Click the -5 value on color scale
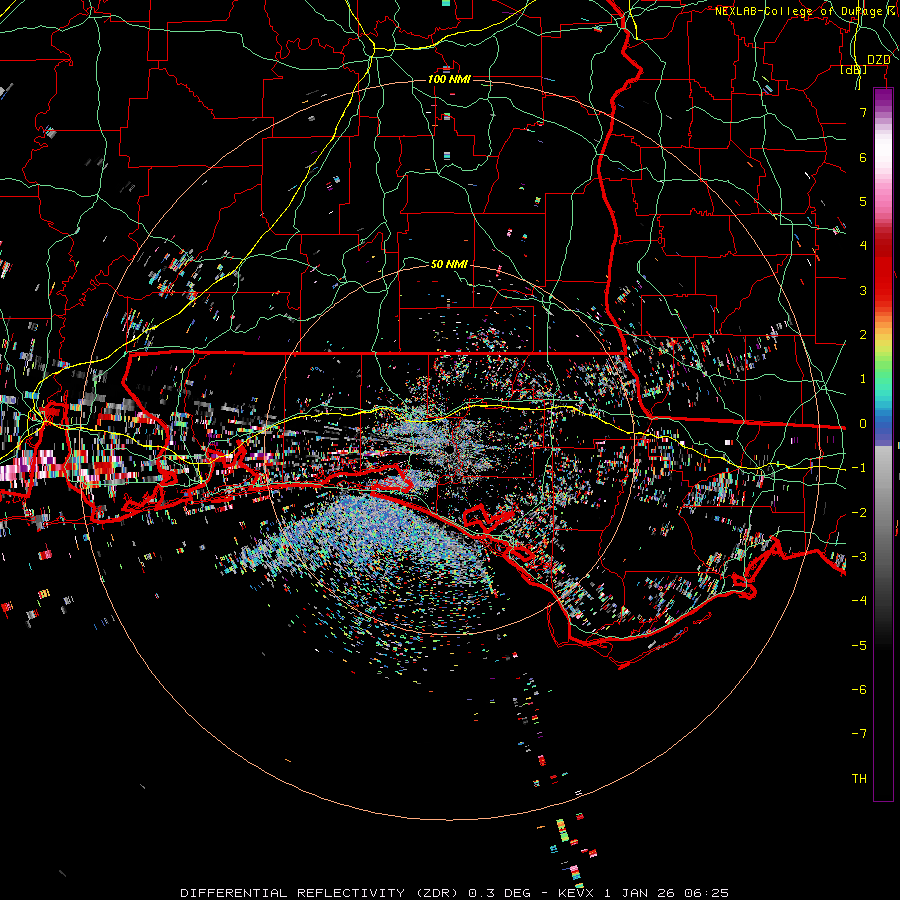Screen dimensions: 900x900 point(859,646)
